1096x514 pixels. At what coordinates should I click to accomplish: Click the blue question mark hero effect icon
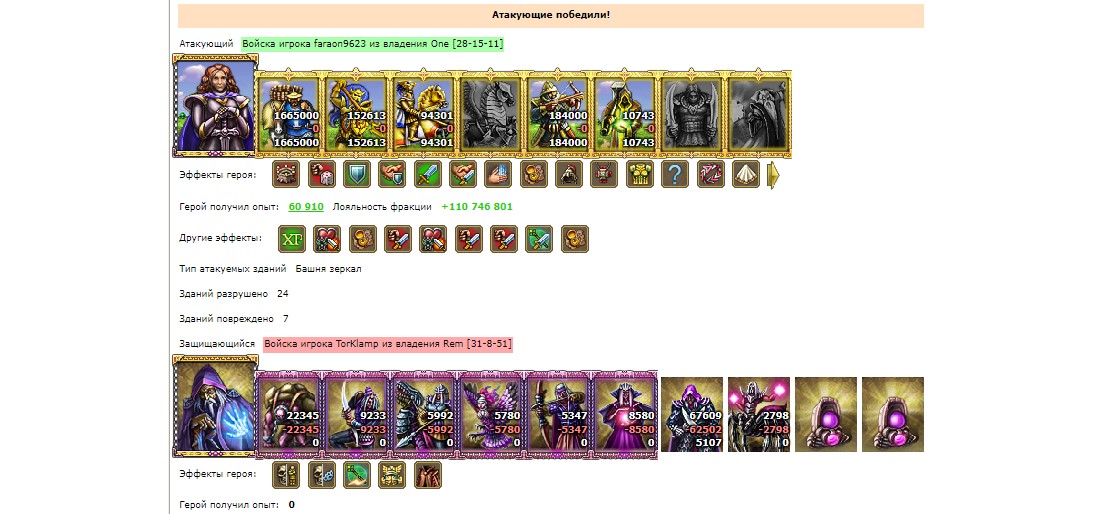coord(675,174)
